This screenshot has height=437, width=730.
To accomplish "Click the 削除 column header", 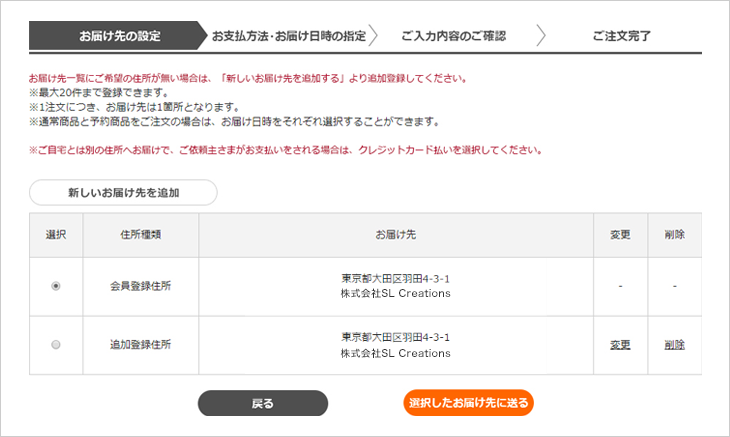I will tap(674, 235).
